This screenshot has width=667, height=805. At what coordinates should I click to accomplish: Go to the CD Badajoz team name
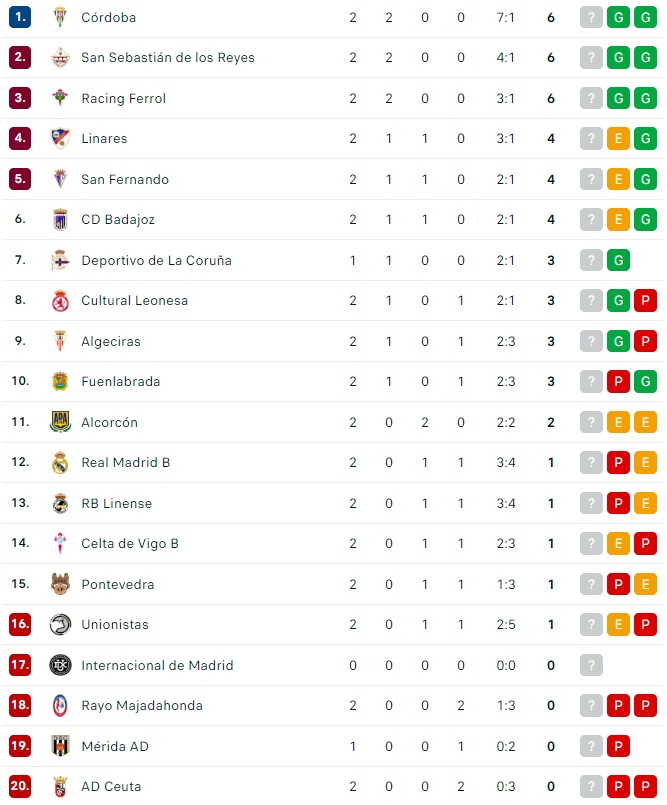coord(118,219)
